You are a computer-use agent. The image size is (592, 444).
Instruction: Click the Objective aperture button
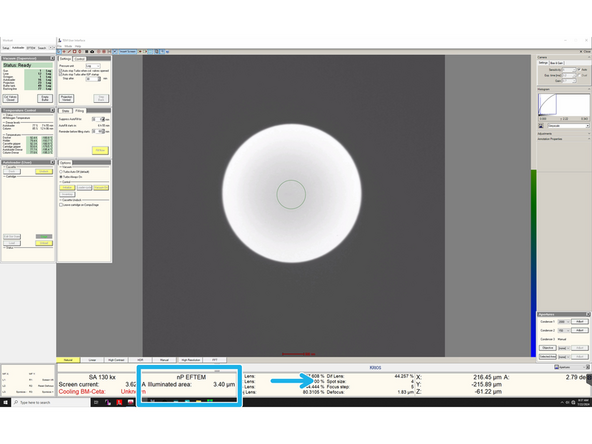point(547,348)
